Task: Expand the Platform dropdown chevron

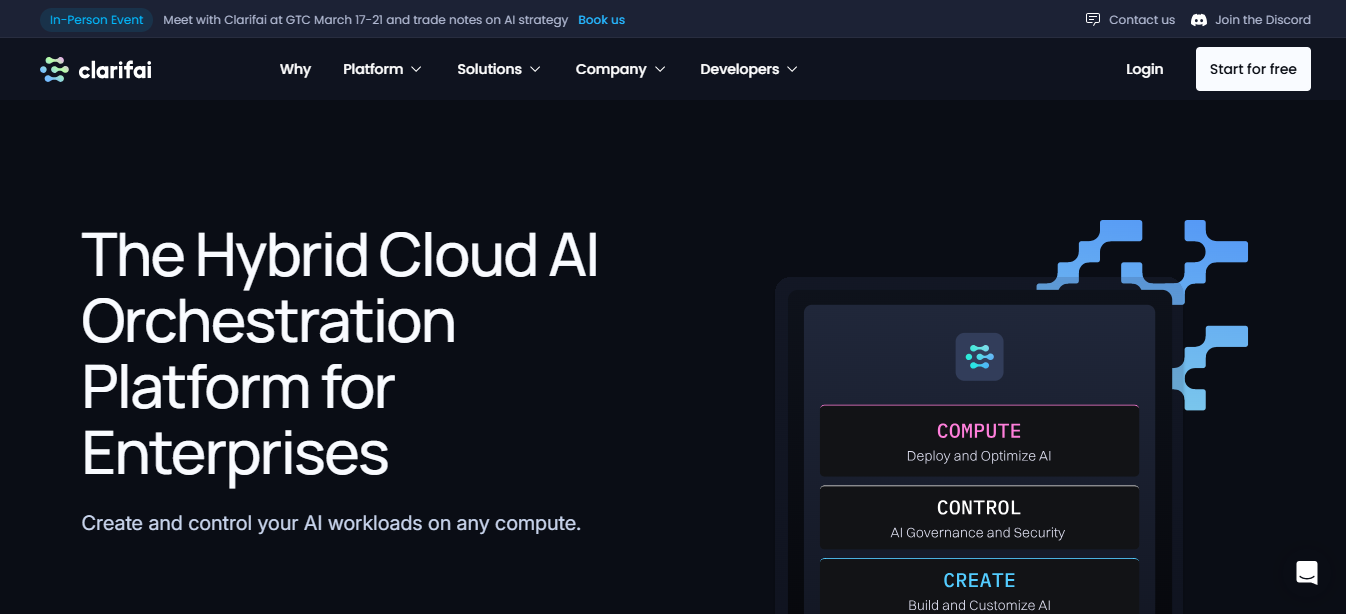Action: (x=416, y=70)
